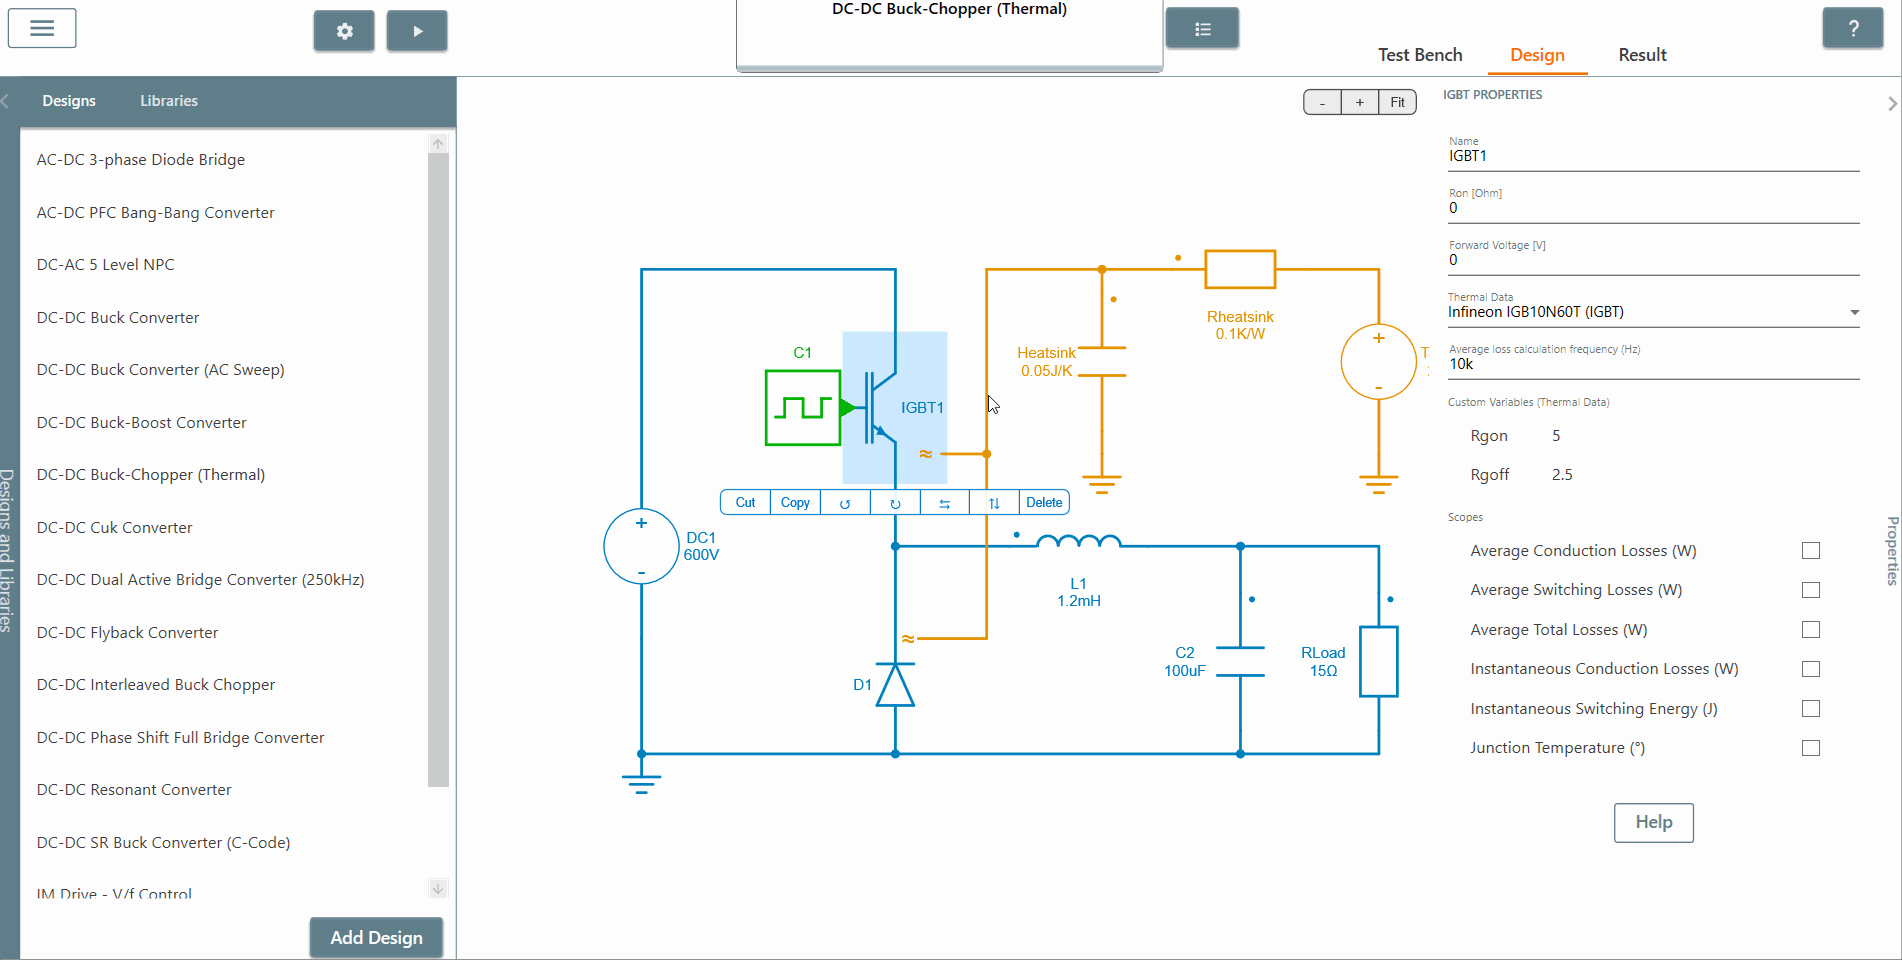Screen dimensions: 1902x960
Task: Switch to the Result tab
Action: 1642,55
